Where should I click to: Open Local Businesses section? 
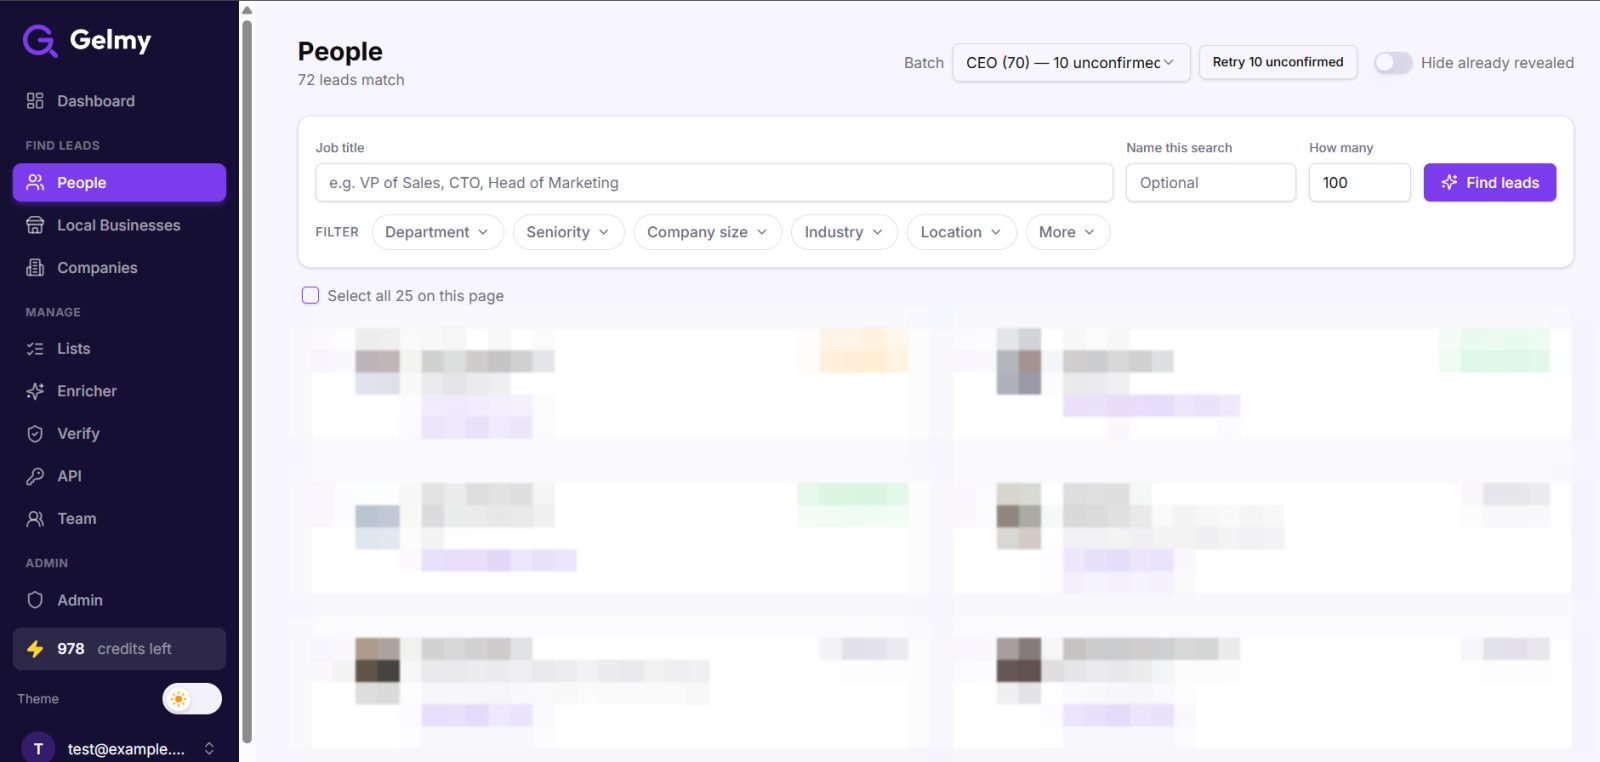click(x=119, y=225)
